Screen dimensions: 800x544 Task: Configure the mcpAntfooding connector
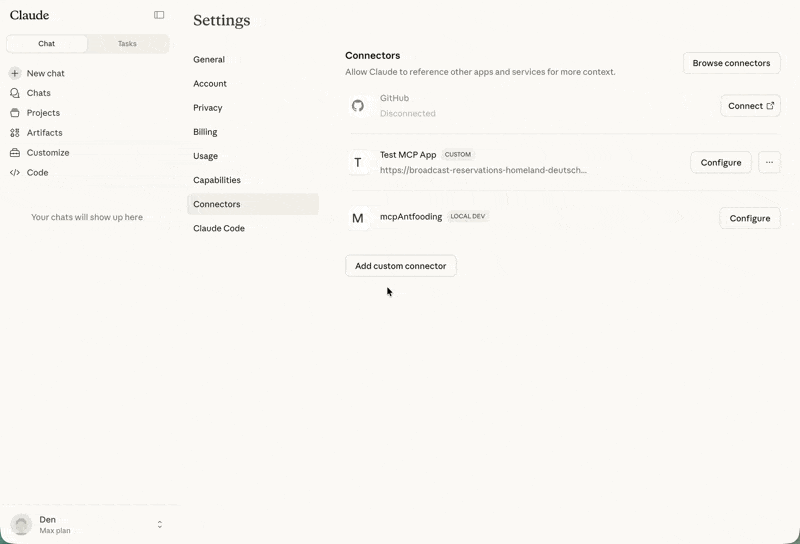click(749, 218)
